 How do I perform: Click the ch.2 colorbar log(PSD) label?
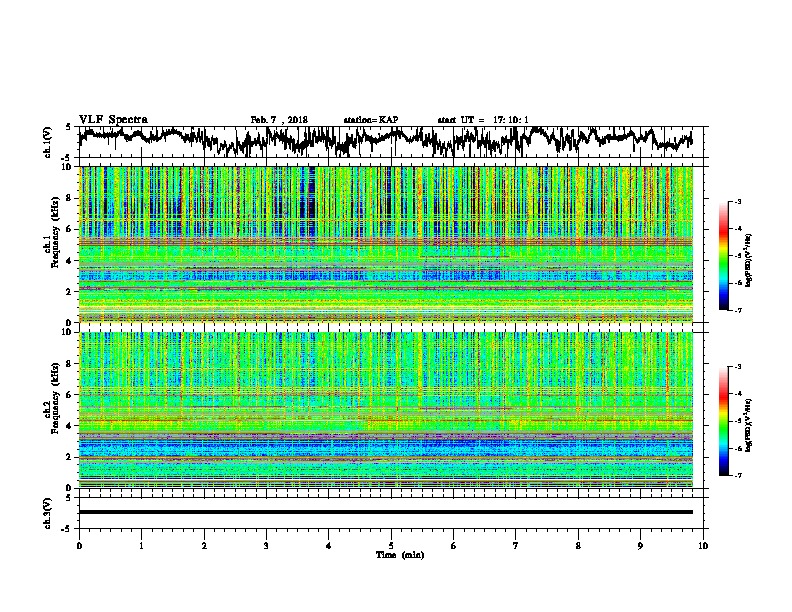(x=748, y=425)
